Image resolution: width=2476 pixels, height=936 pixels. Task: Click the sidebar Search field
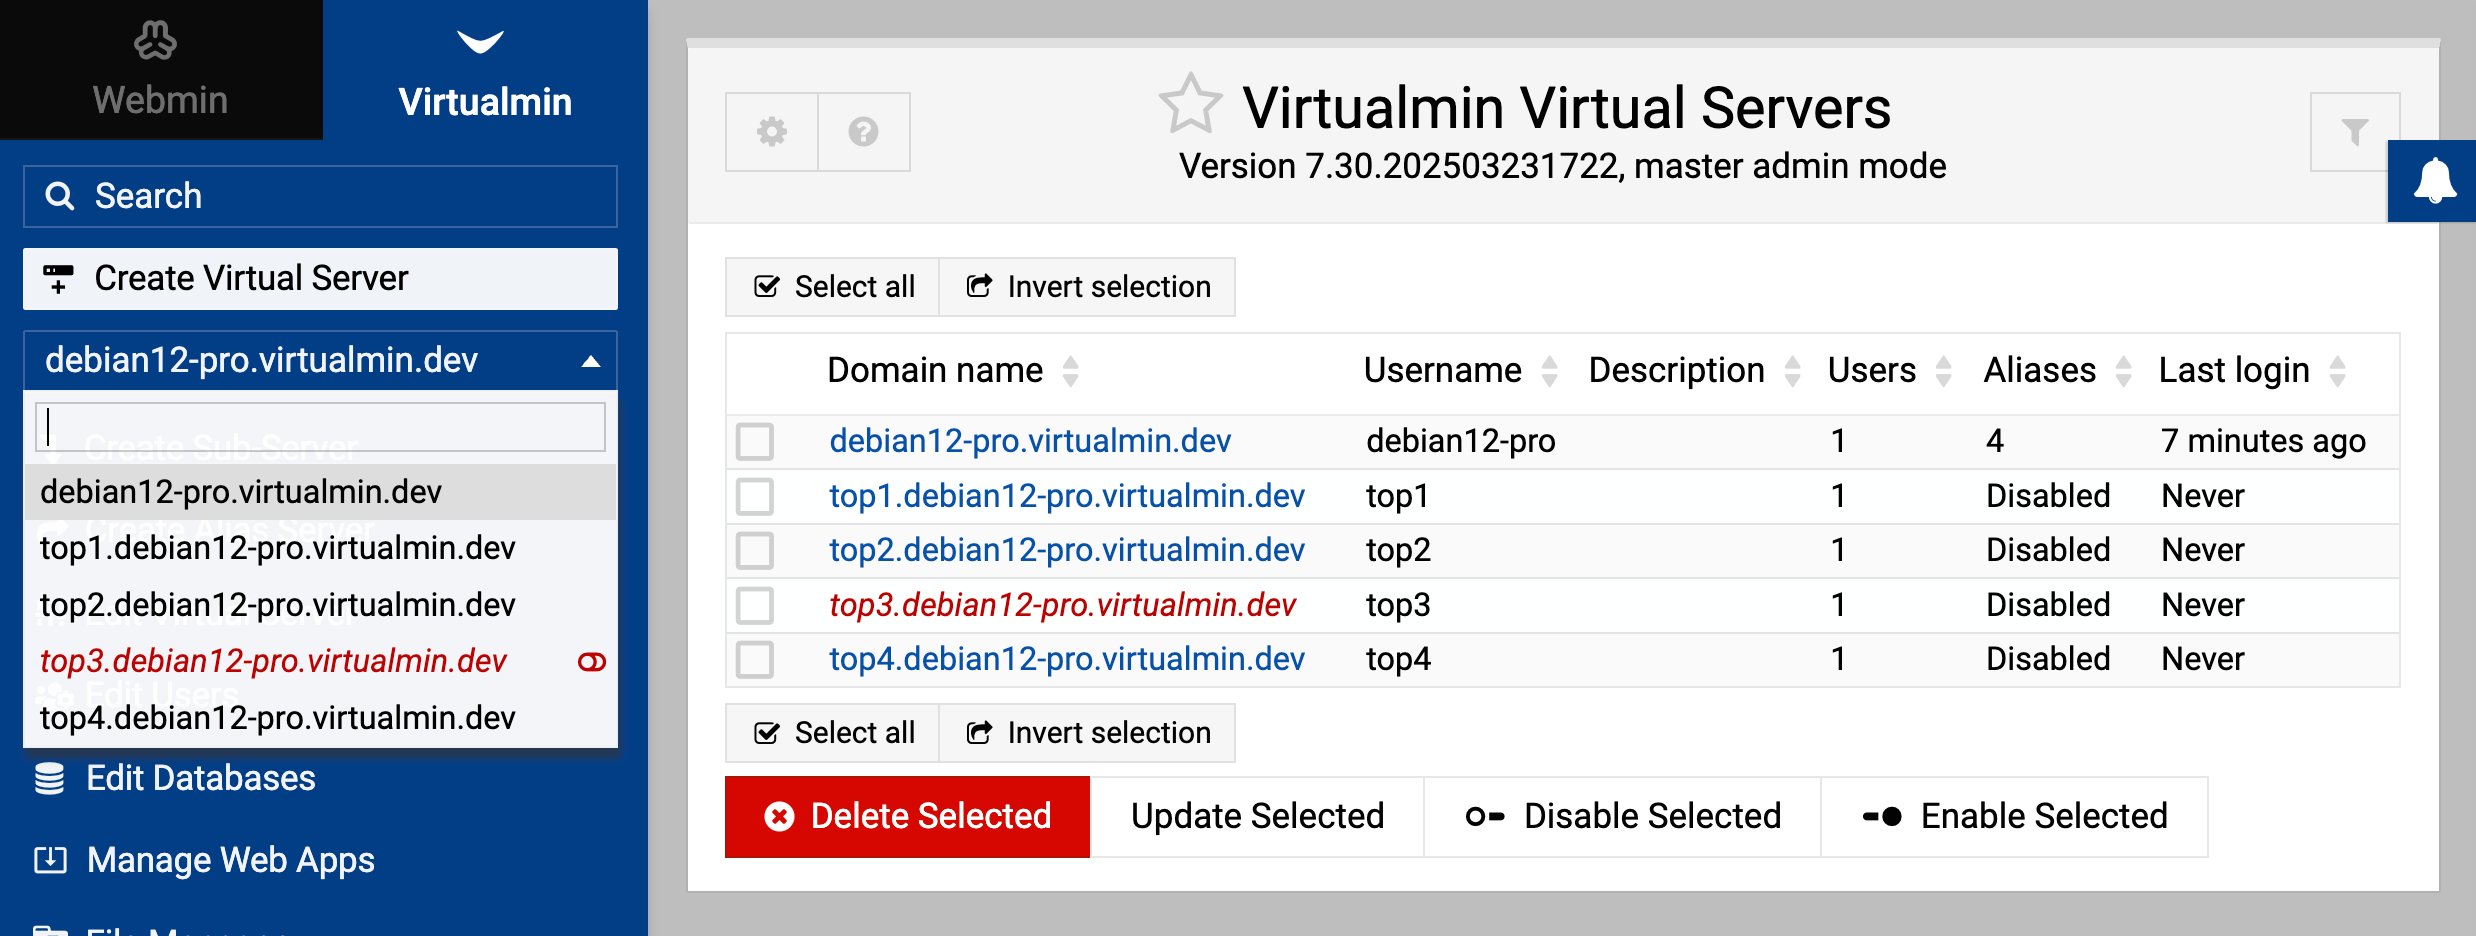tap(320, 196)
